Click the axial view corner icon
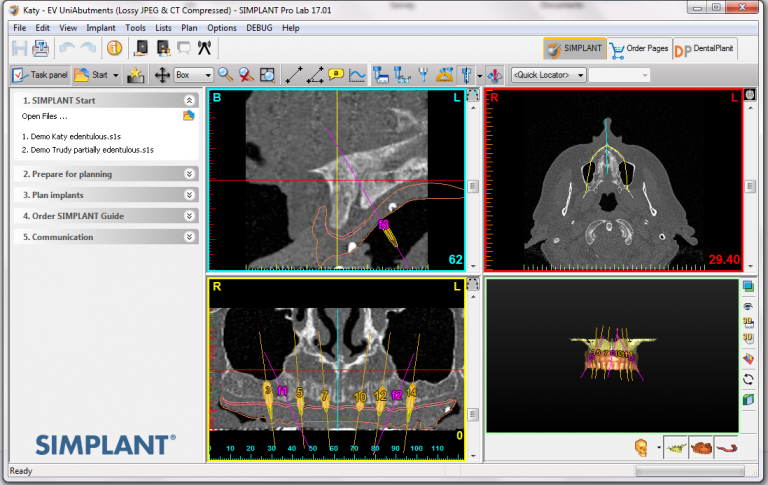The height and width of the screenshot is (485, 768). pos(750,95)
